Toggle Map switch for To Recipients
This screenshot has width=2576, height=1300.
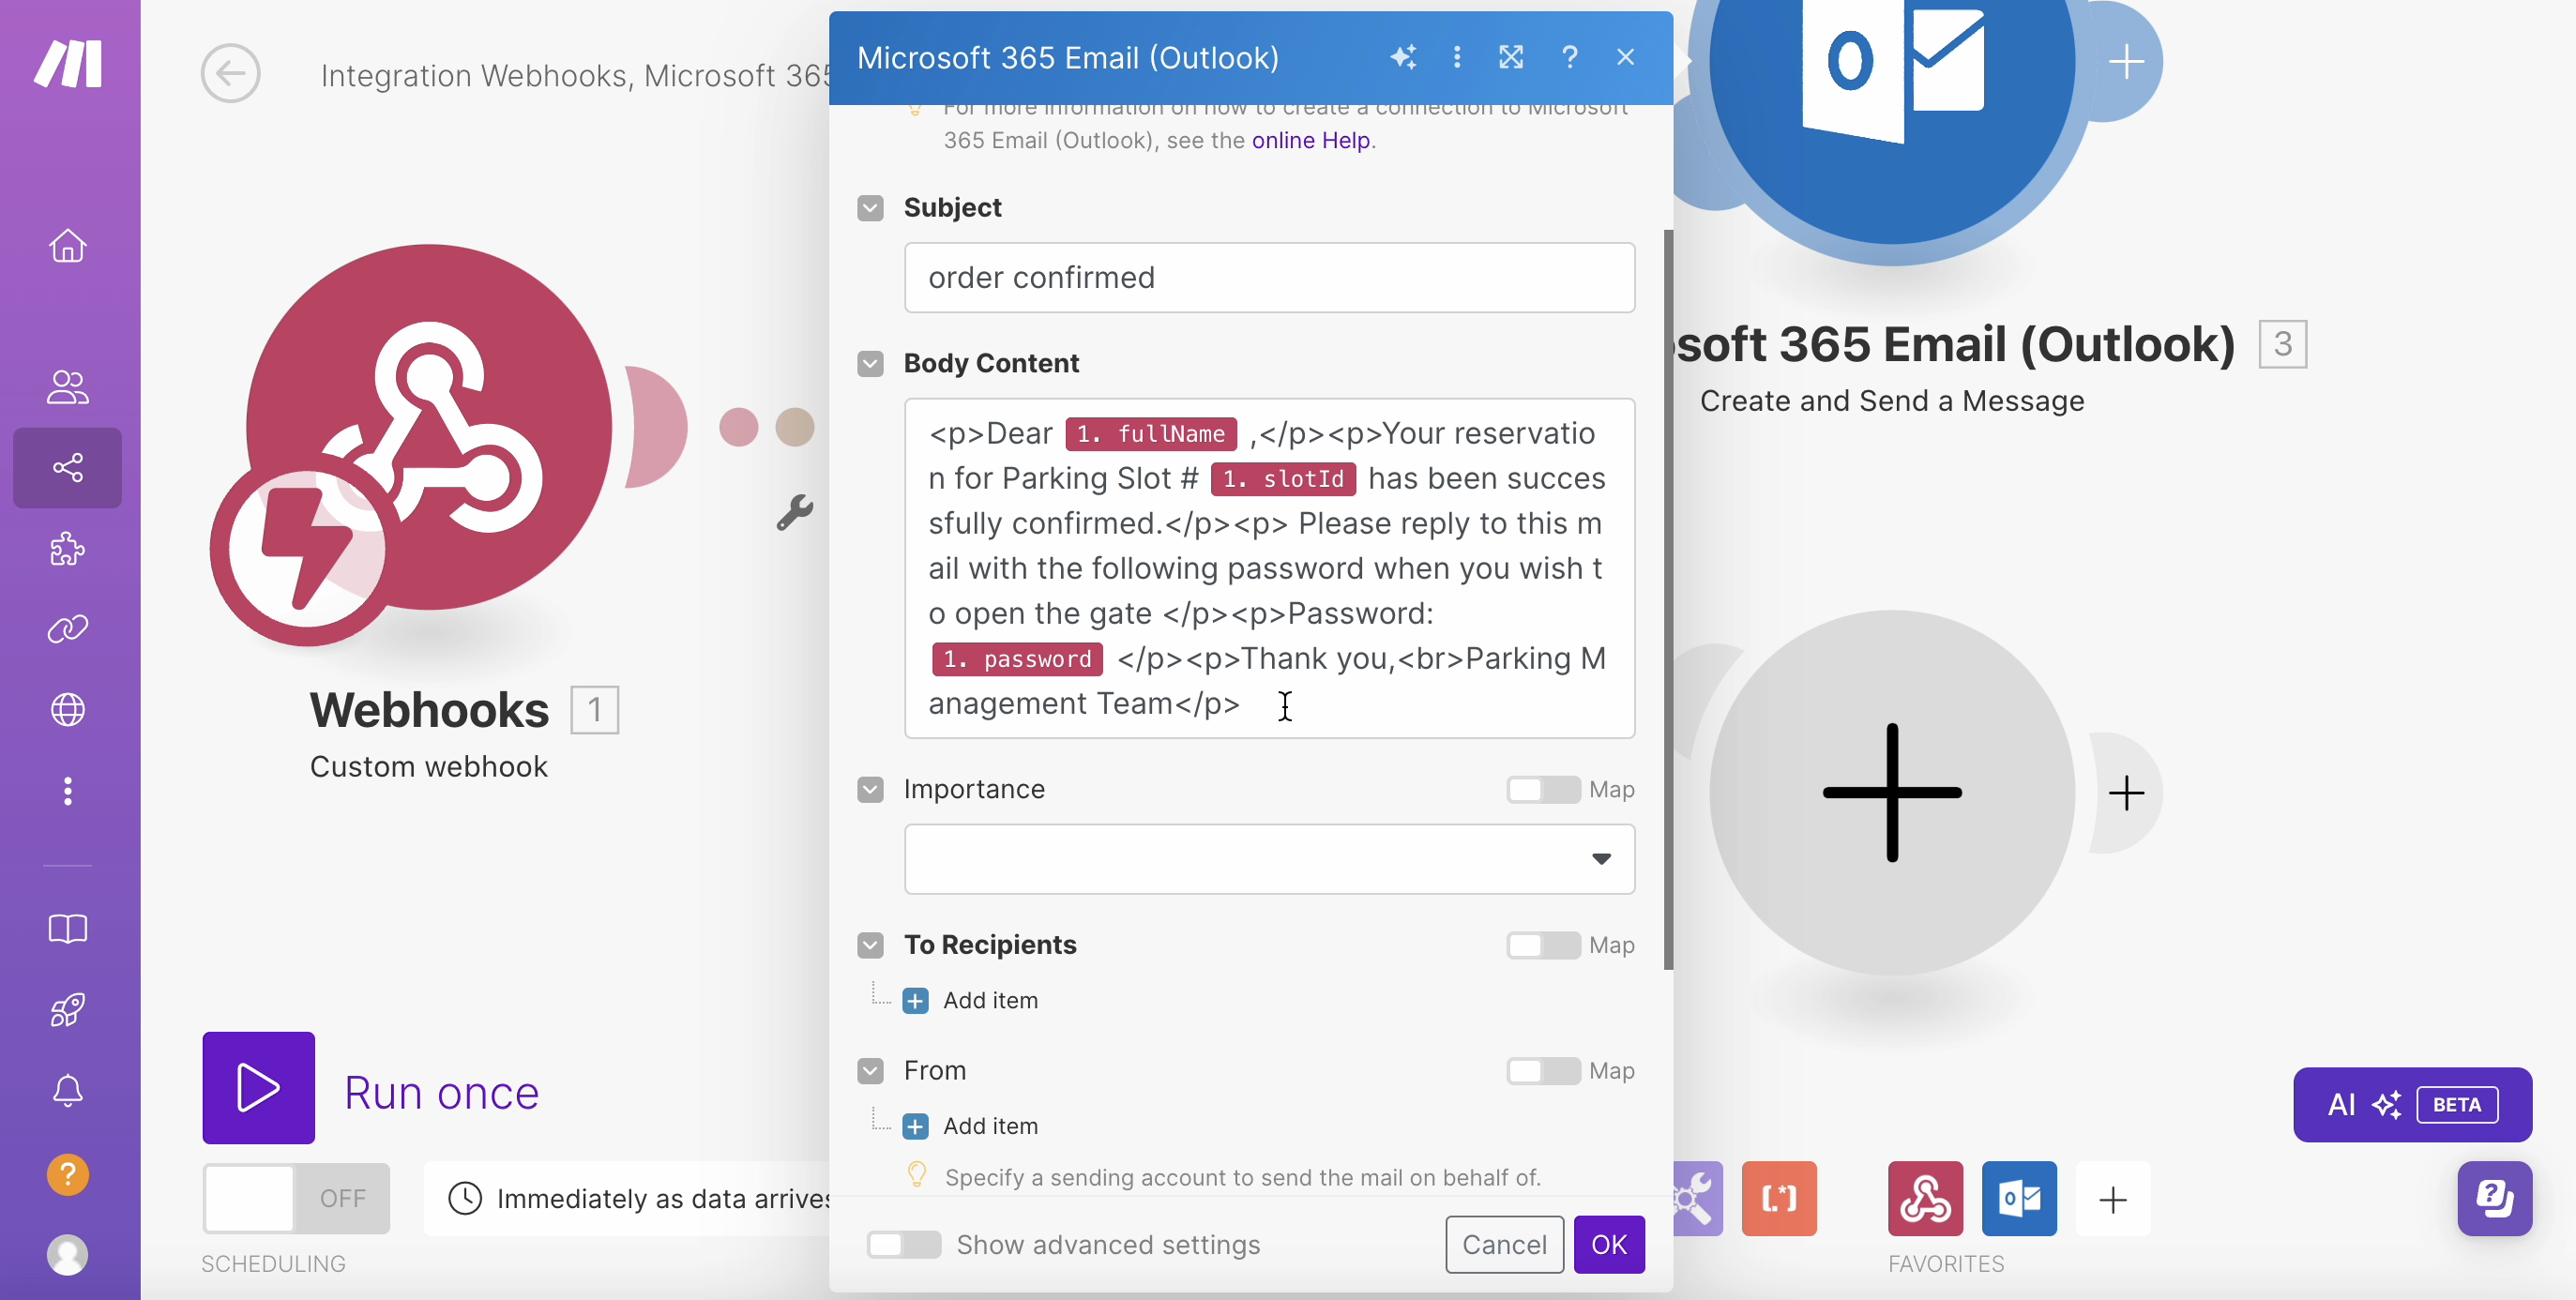tap(1543, 945)
